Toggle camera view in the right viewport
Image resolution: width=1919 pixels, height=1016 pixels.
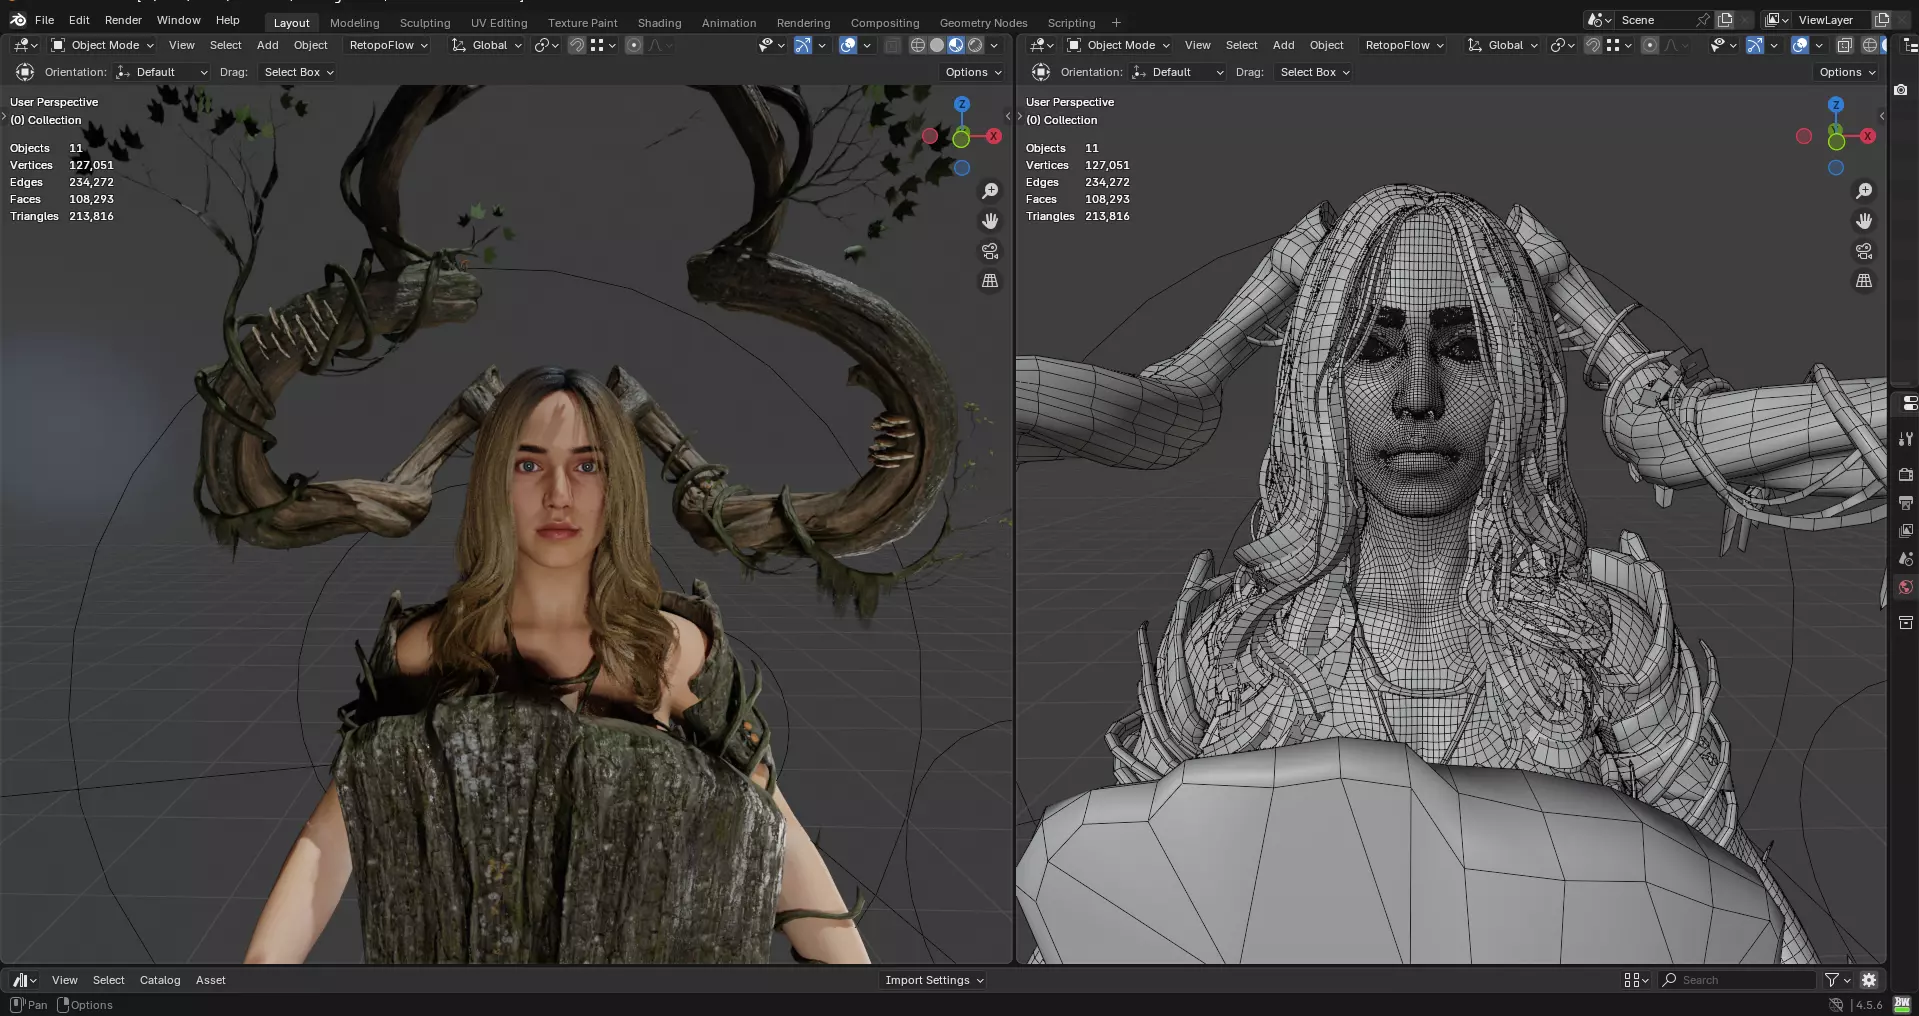click(1864, 251)
